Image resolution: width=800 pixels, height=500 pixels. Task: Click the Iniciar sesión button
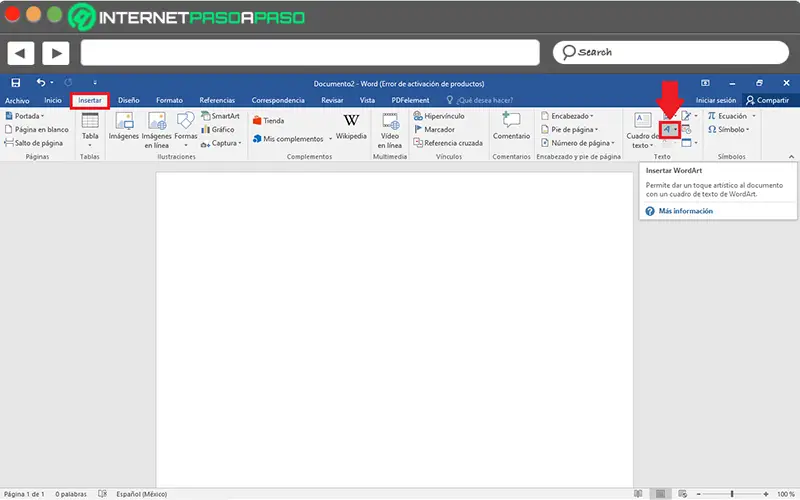pos(715,101)
